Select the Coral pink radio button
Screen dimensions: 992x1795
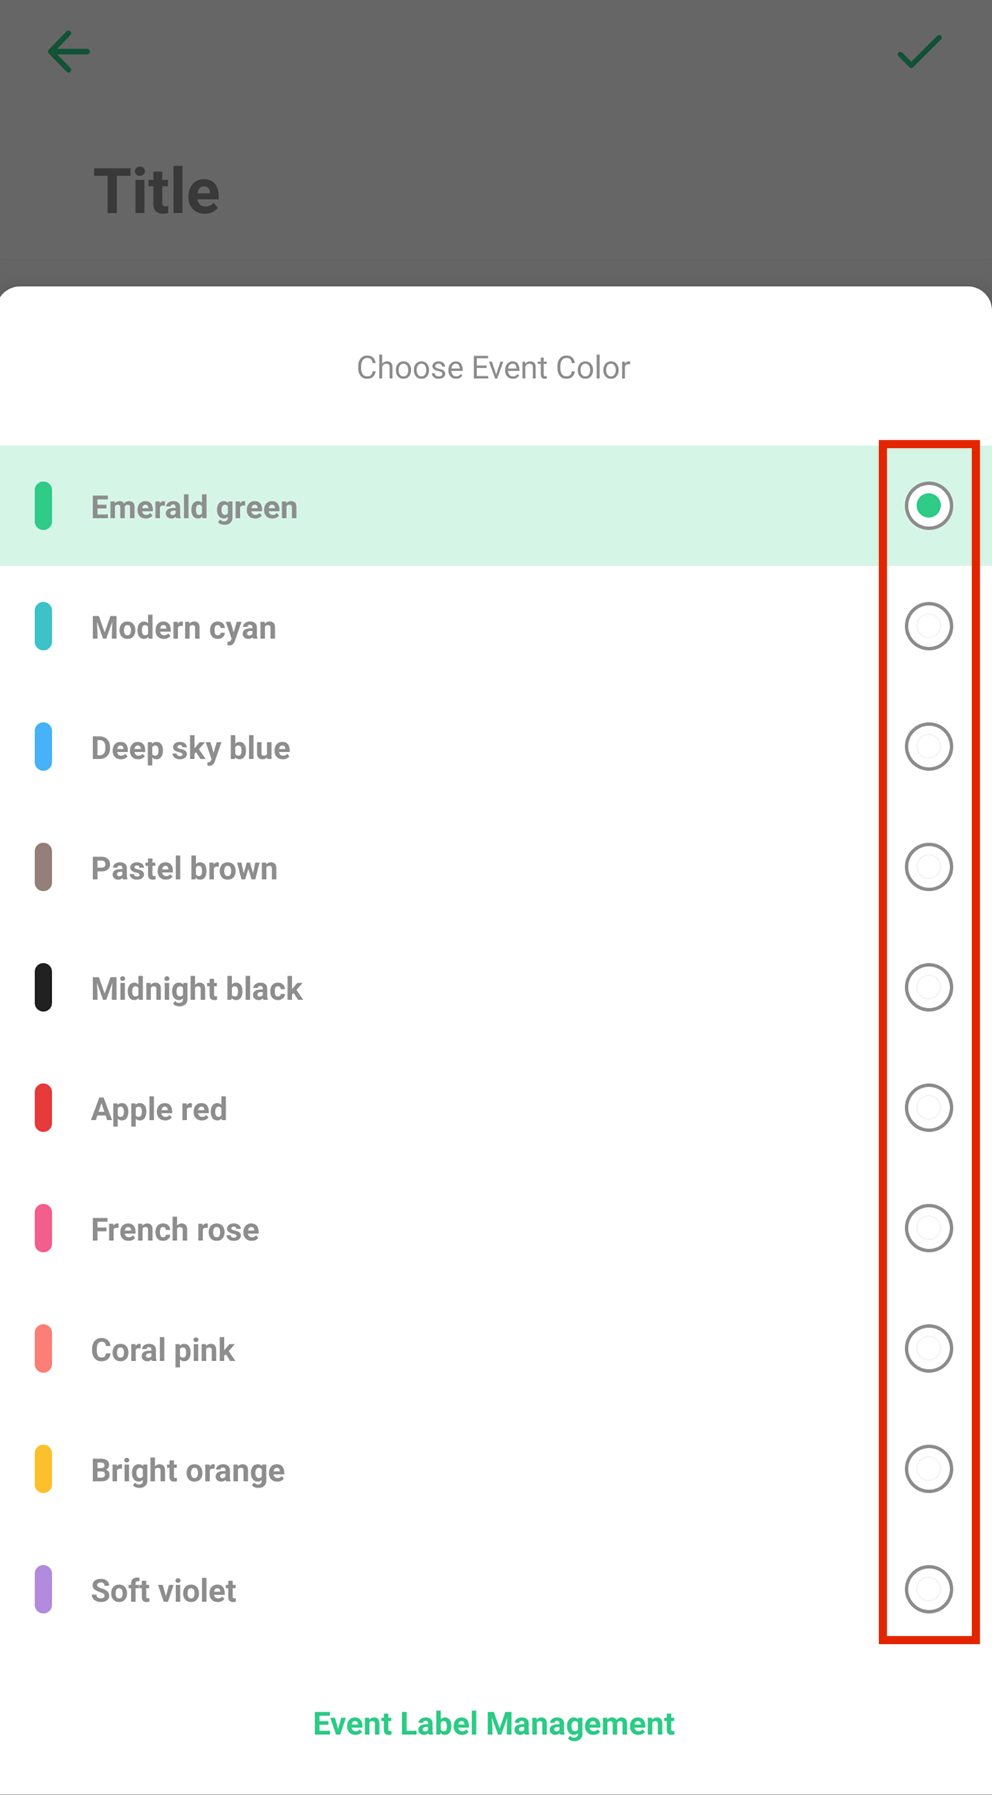pos(928,1349)
